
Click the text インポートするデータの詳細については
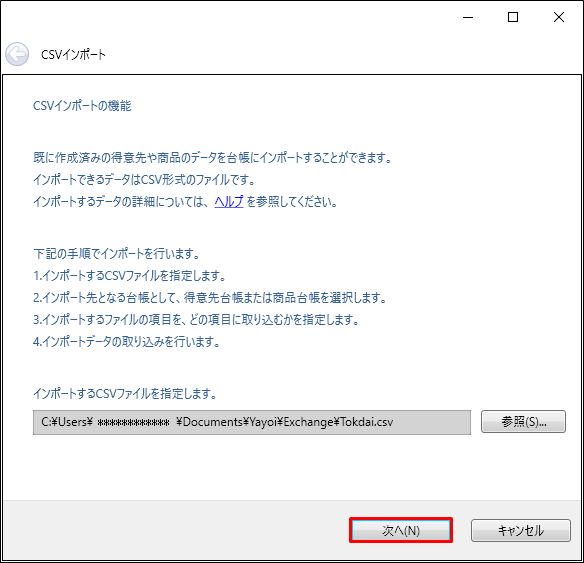(120, 201)
